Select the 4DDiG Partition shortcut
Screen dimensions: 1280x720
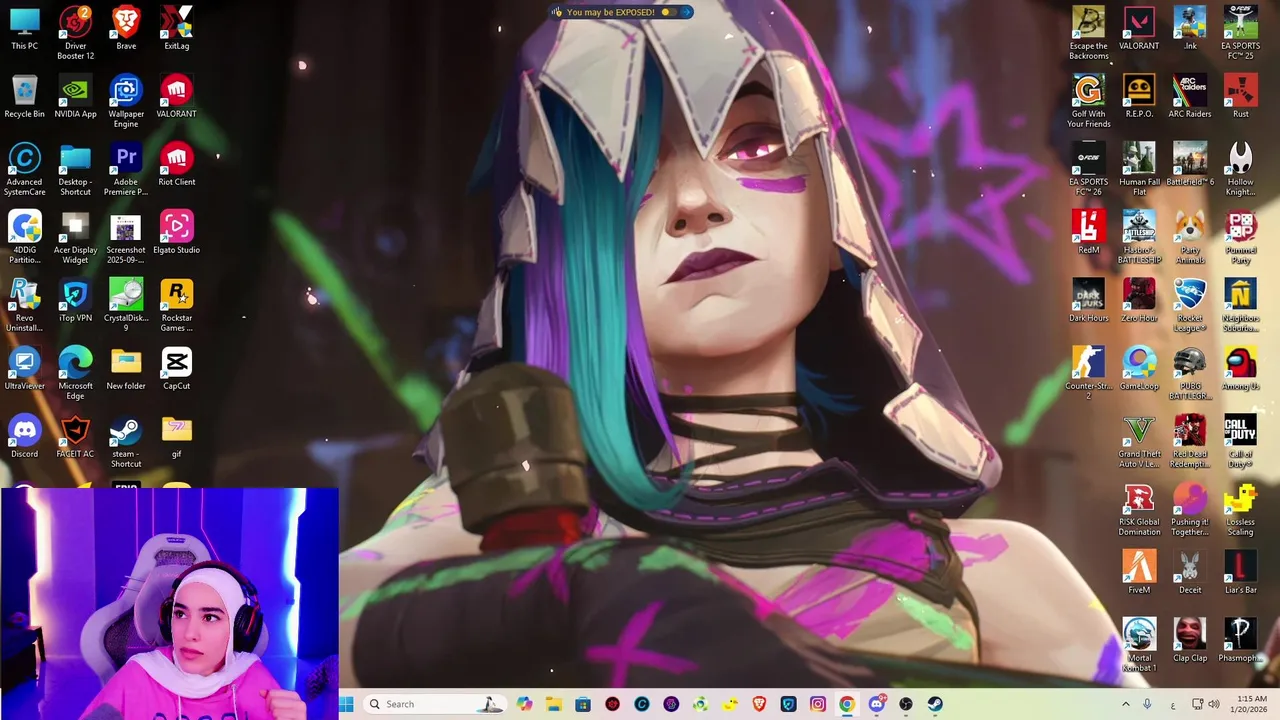click(x=25, y=237)
